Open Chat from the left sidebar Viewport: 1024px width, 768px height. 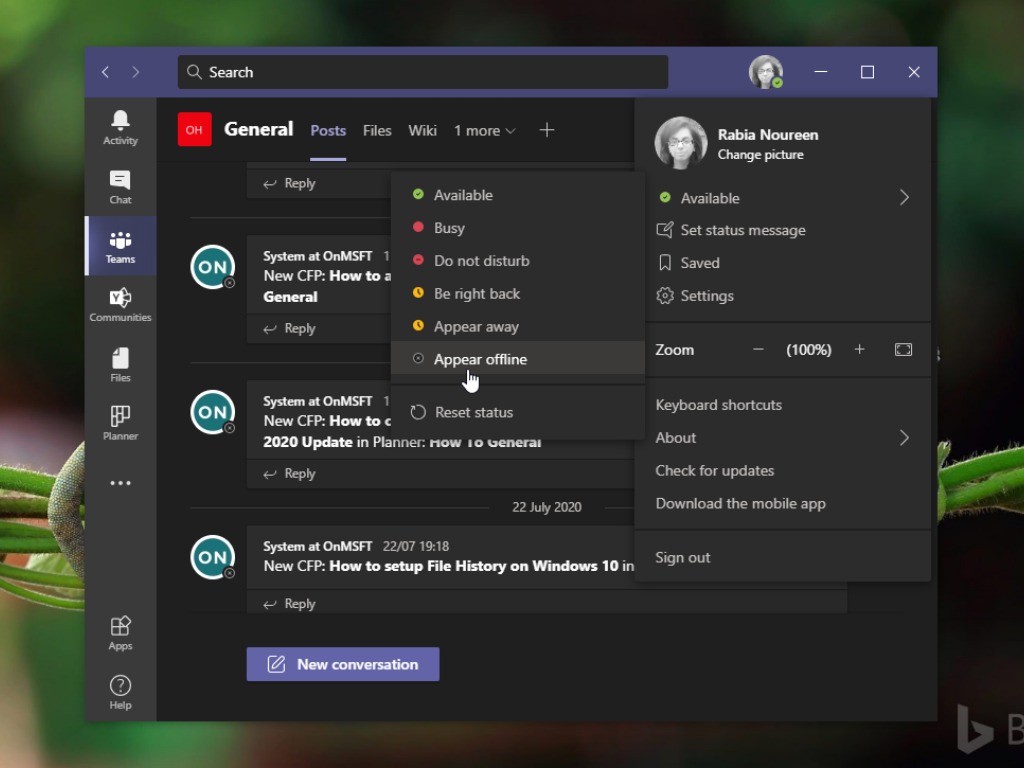coord(120,186)
